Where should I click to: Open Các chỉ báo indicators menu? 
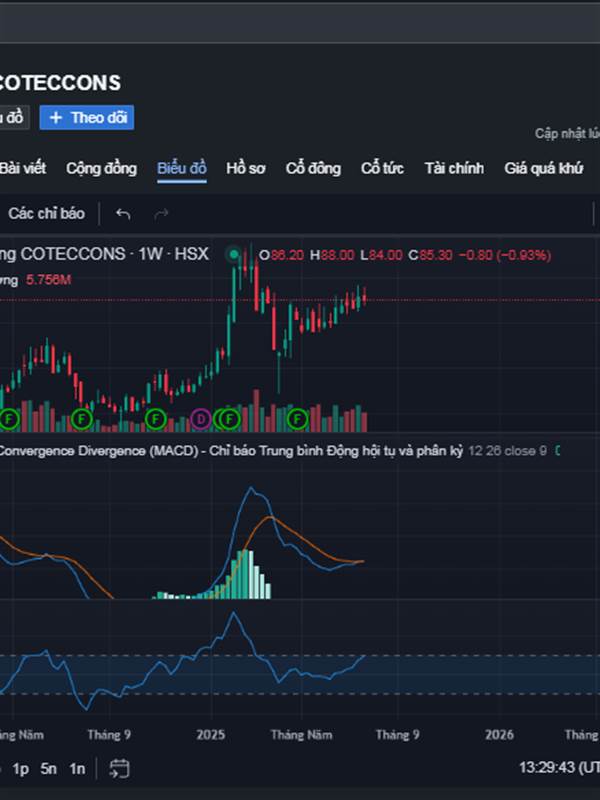46,213
